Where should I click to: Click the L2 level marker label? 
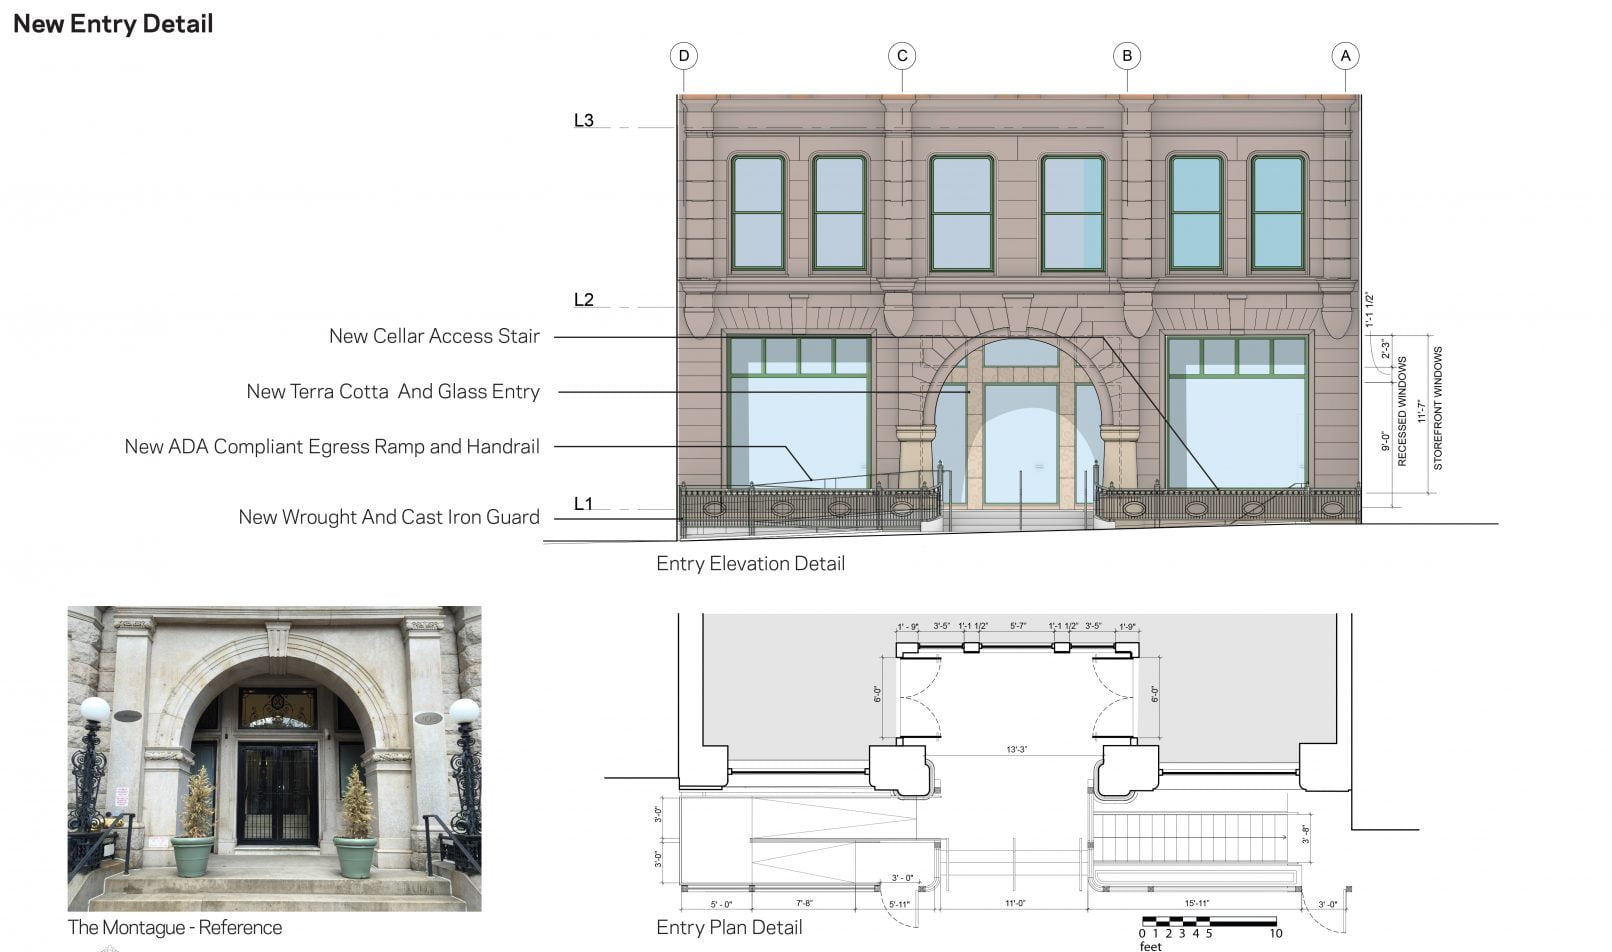pyautogui.click(x=584, y=300)
